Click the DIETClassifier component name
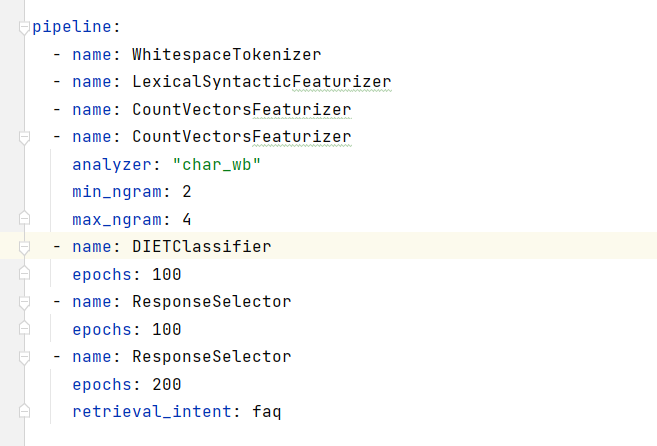 coord(201,246)
